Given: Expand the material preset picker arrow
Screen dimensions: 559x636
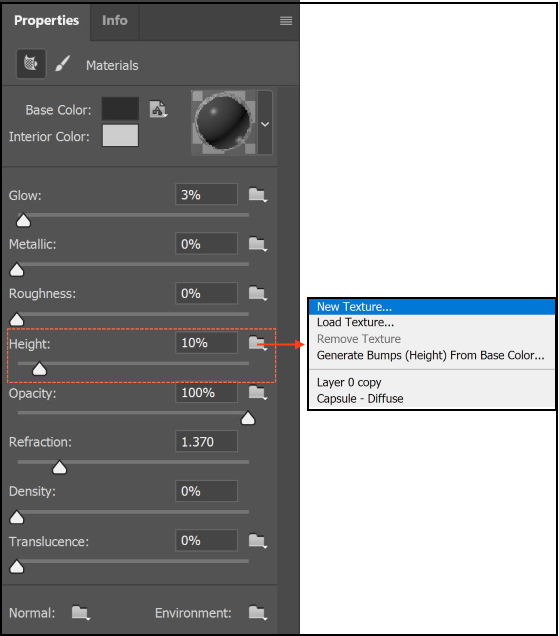Looking at the screenshot, I should [x=265, y=123].
